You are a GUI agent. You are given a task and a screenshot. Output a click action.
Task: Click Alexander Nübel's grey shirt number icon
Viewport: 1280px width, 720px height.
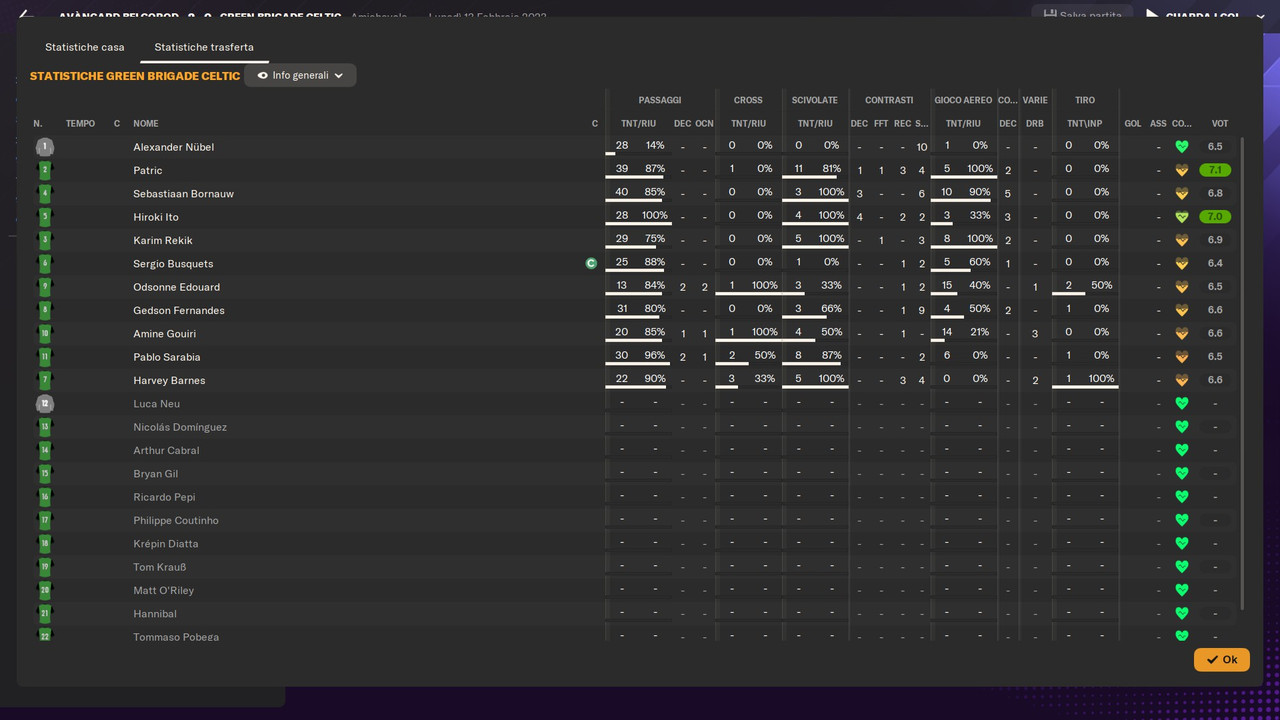pyautogui.click(x=44, y=147)
